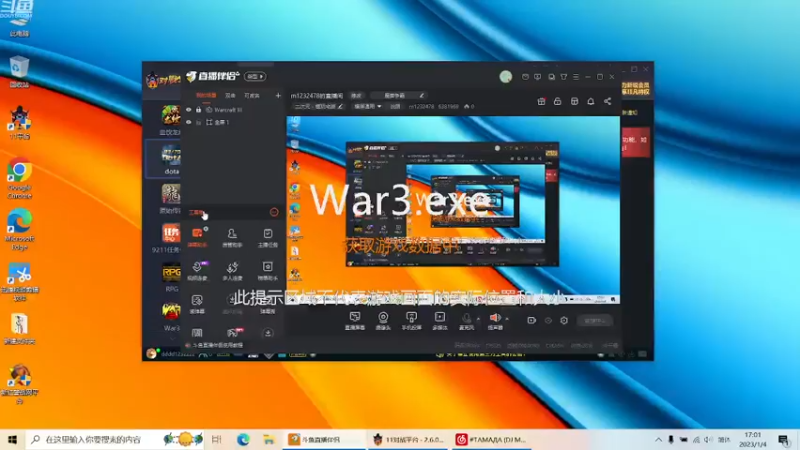Click the gift box icon above preview
The height and width of the screenshot is (450, 800).
541,102
